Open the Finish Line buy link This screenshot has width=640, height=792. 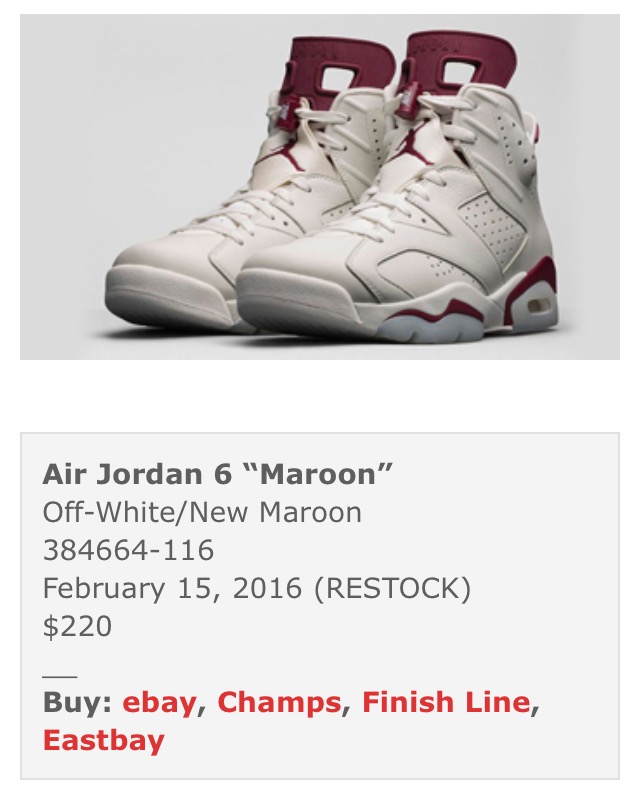point(446,703)
